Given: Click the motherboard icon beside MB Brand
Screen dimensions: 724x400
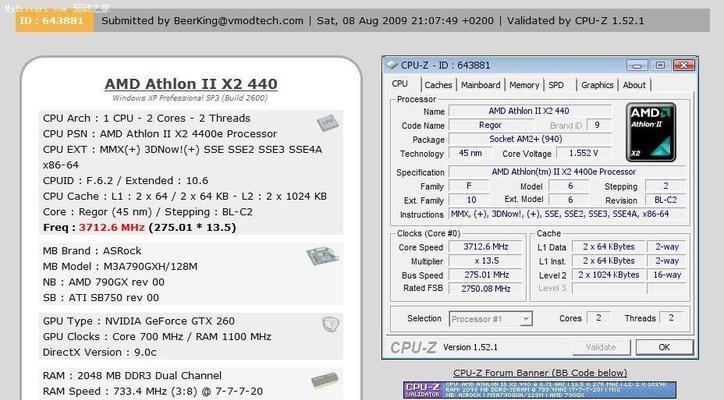Looking at the screenshot, I should [x=322, y=256].
